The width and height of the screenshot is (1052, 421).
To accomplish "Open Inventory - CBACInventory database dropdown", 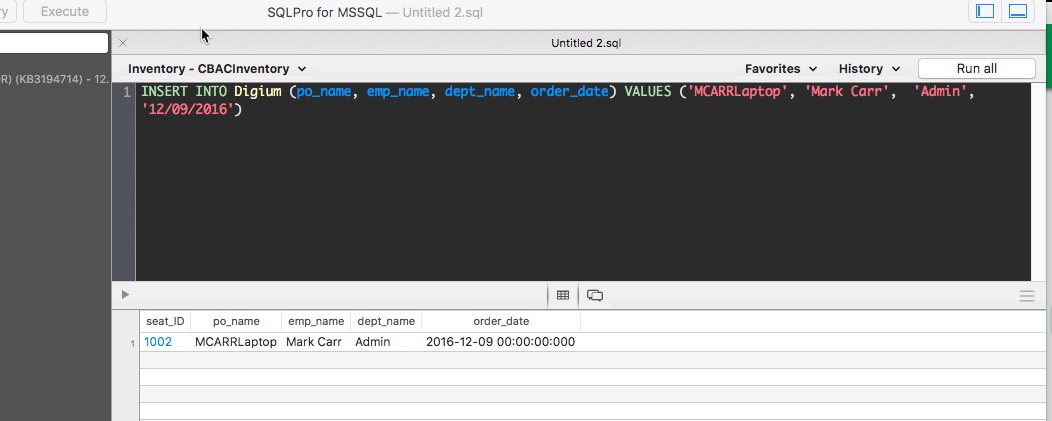I will (217, 68).
